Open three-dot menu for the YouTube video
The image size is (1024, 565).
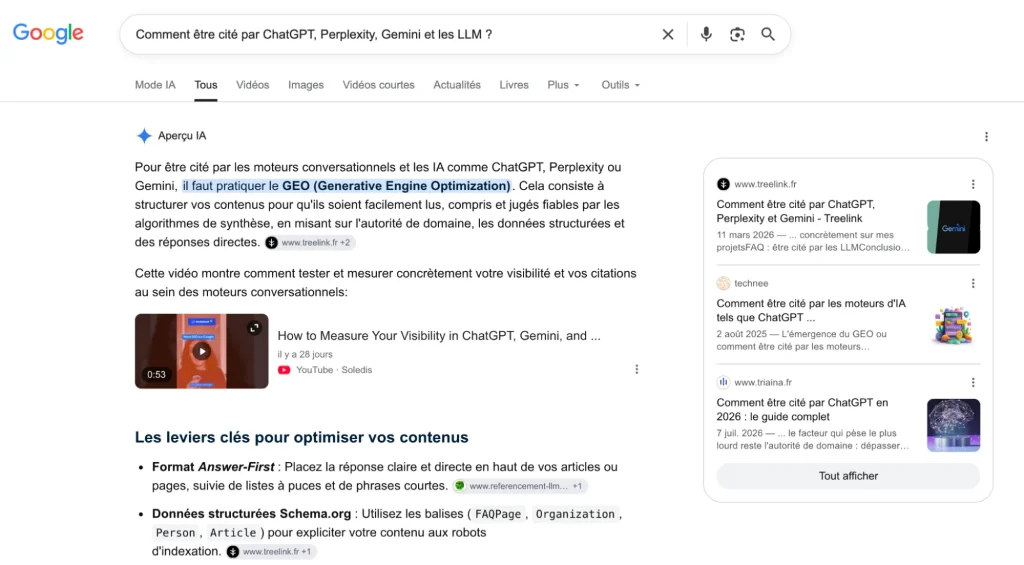pyautogui.click(x=637, y=369)
